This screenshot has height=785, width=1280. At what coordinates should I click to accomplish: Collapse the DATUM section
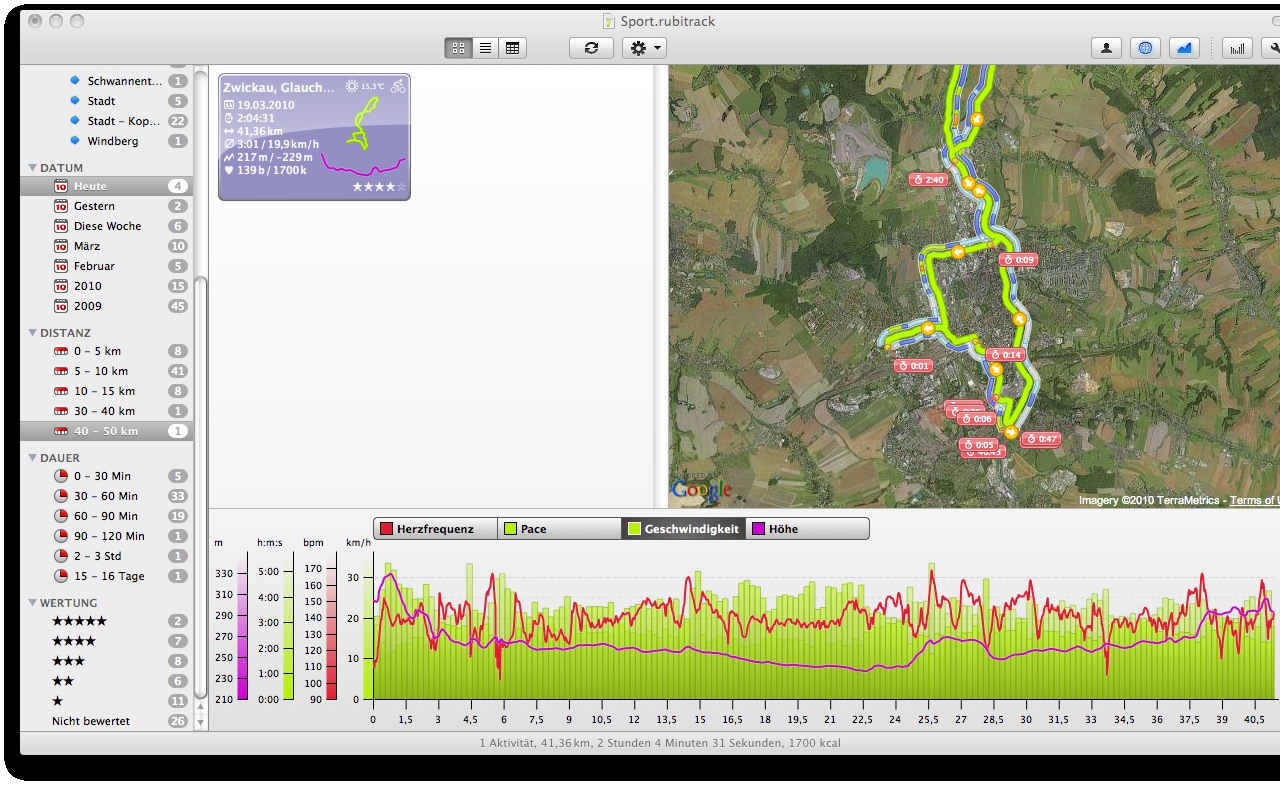[x=32, y=168]
